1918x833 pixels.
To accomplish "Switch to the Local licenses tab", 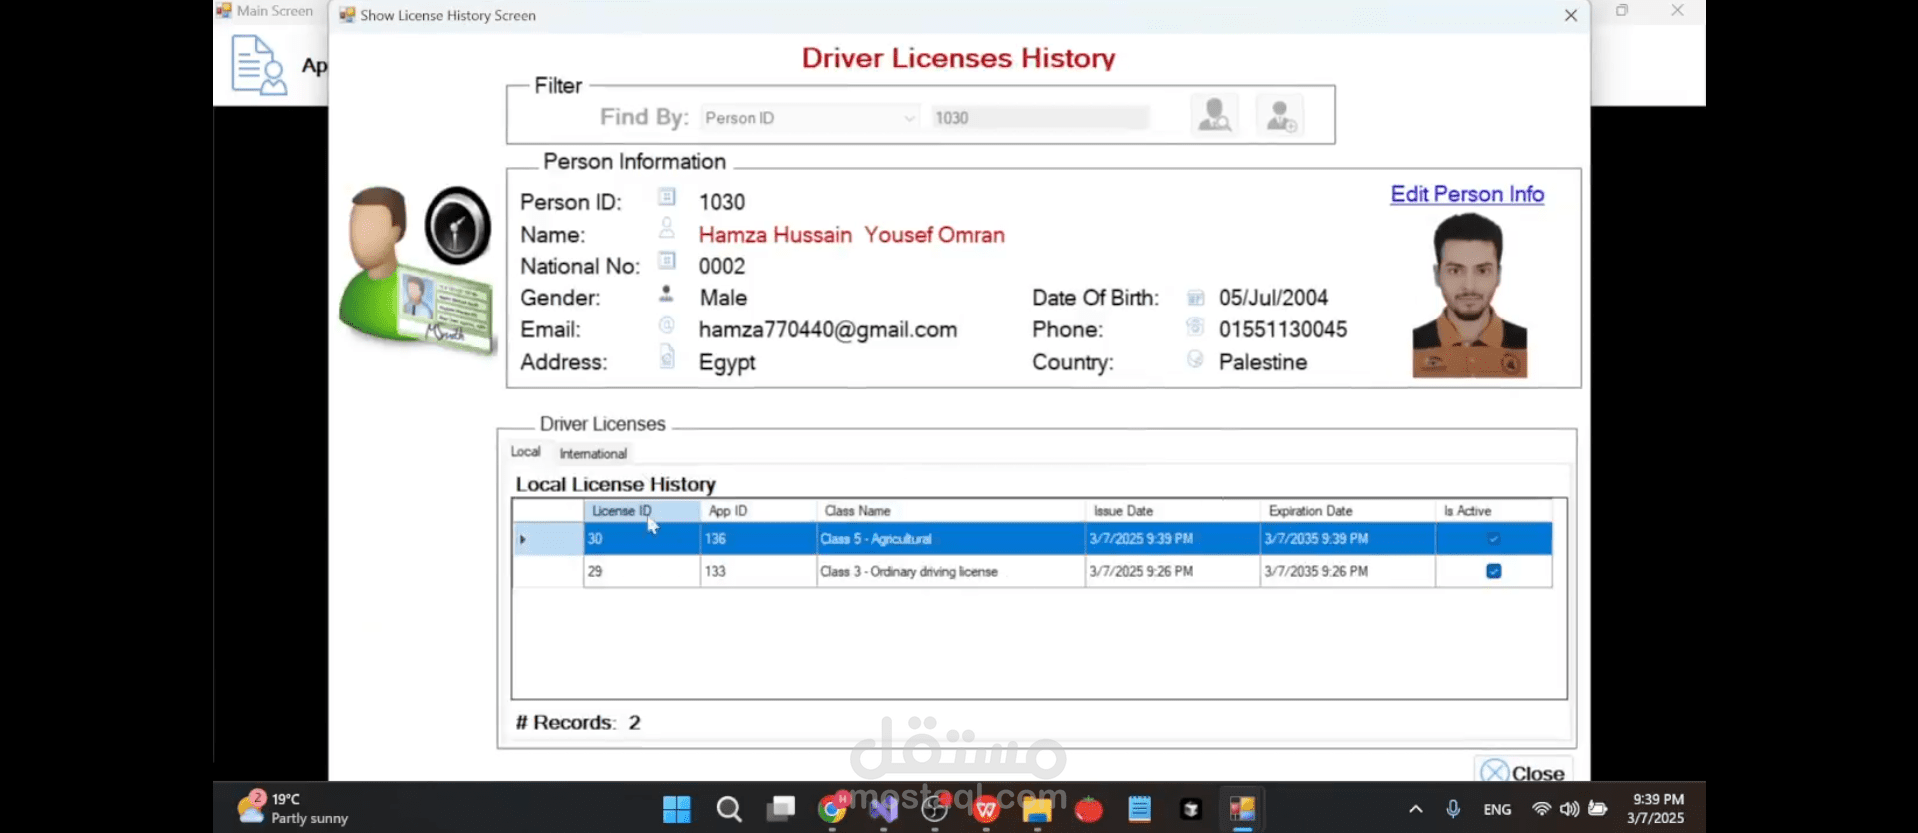I will click(526, 452).
